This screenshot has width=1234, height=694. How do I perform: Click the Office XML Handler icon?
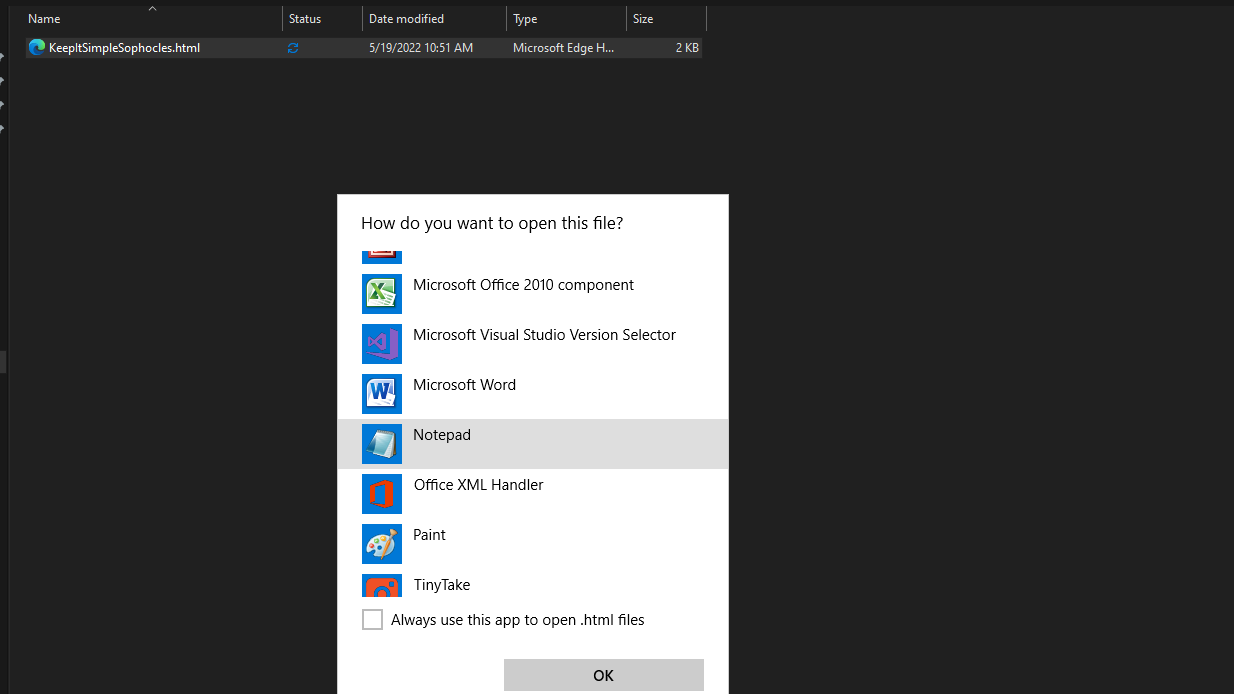pyautogui.click(x=382, y=494)
